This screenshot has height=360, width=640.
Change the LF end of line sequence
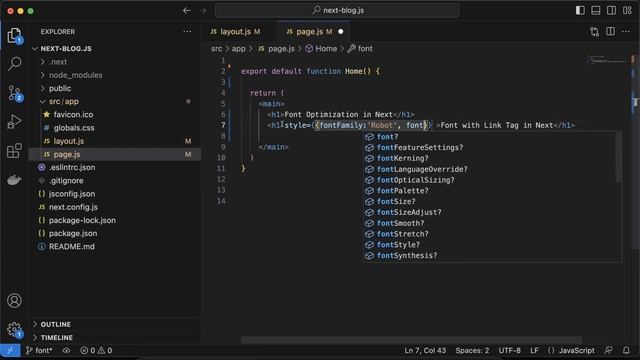tap(534, 350)
